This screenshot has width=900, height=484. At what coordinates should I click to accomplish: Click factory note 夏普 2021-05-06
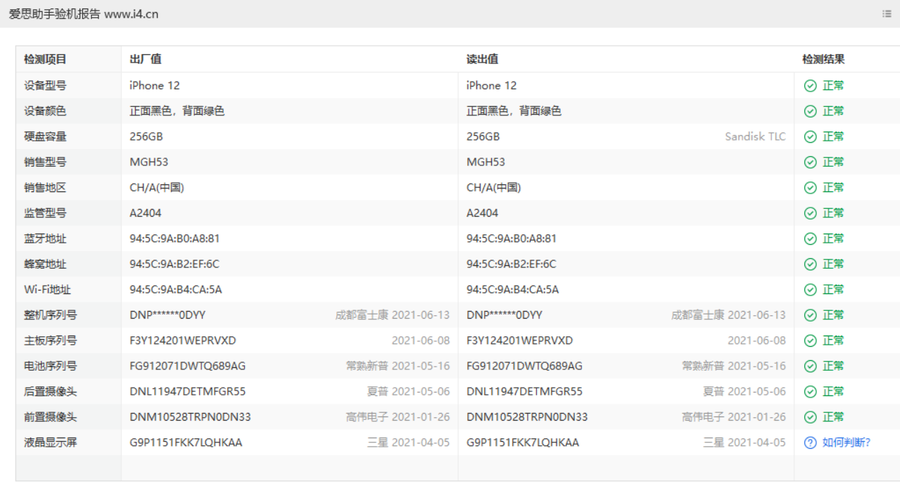[408, 392]
